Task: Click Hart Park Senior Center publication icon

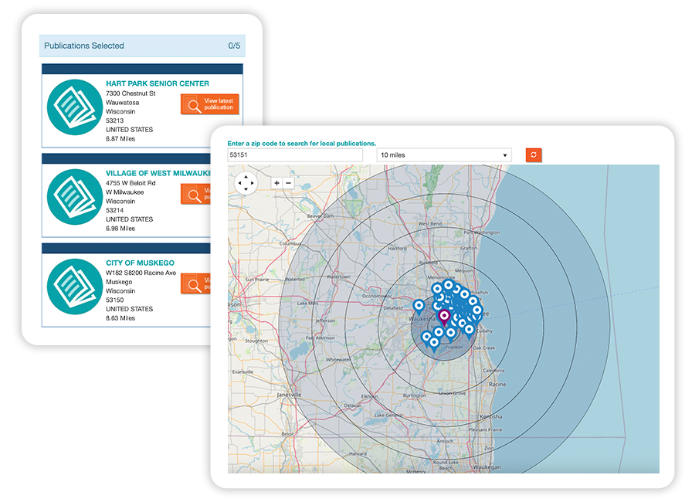Action: pyautogui.click(x=74, y=107)
